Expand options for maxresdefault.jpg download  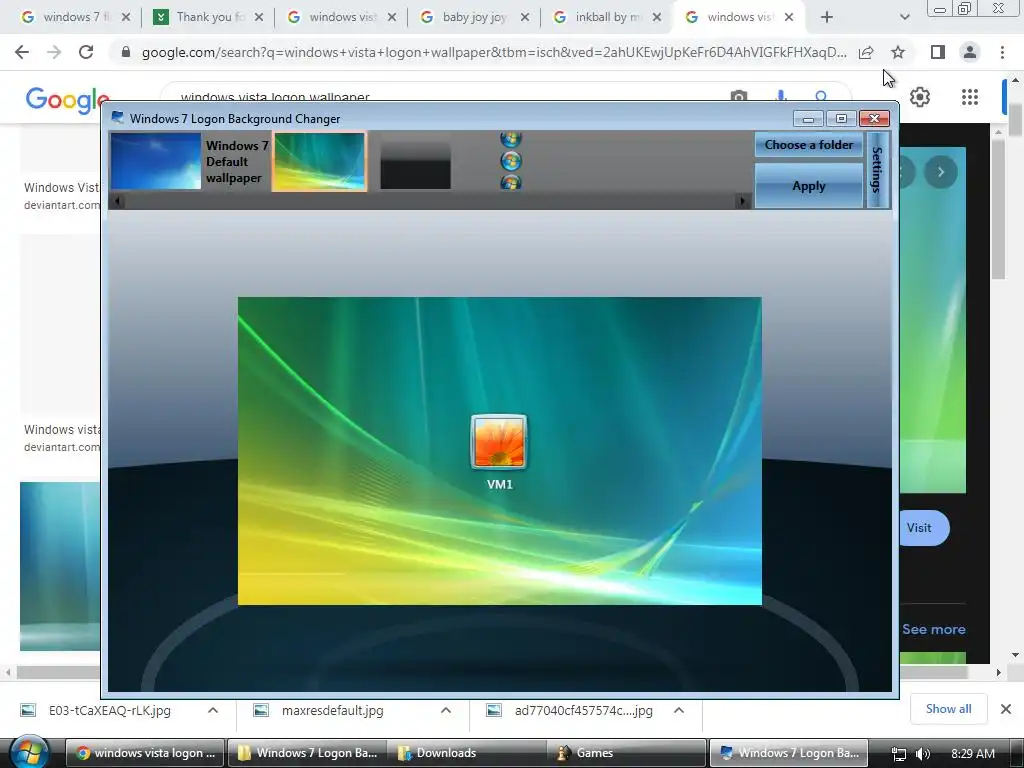tap(446, 711)
